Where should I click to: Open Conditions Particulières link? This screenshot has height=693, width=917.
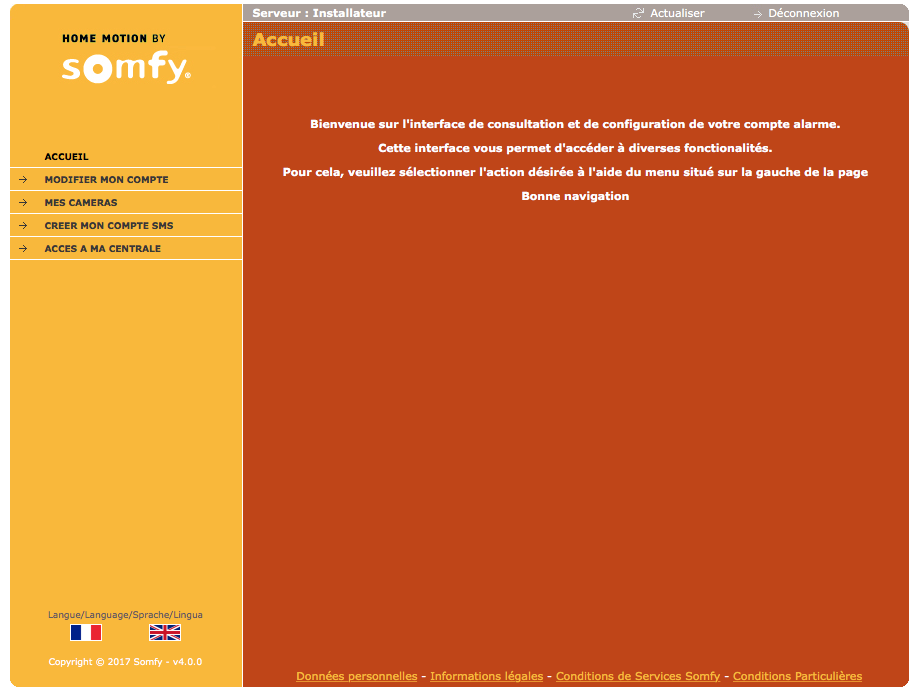pos(798,676)
